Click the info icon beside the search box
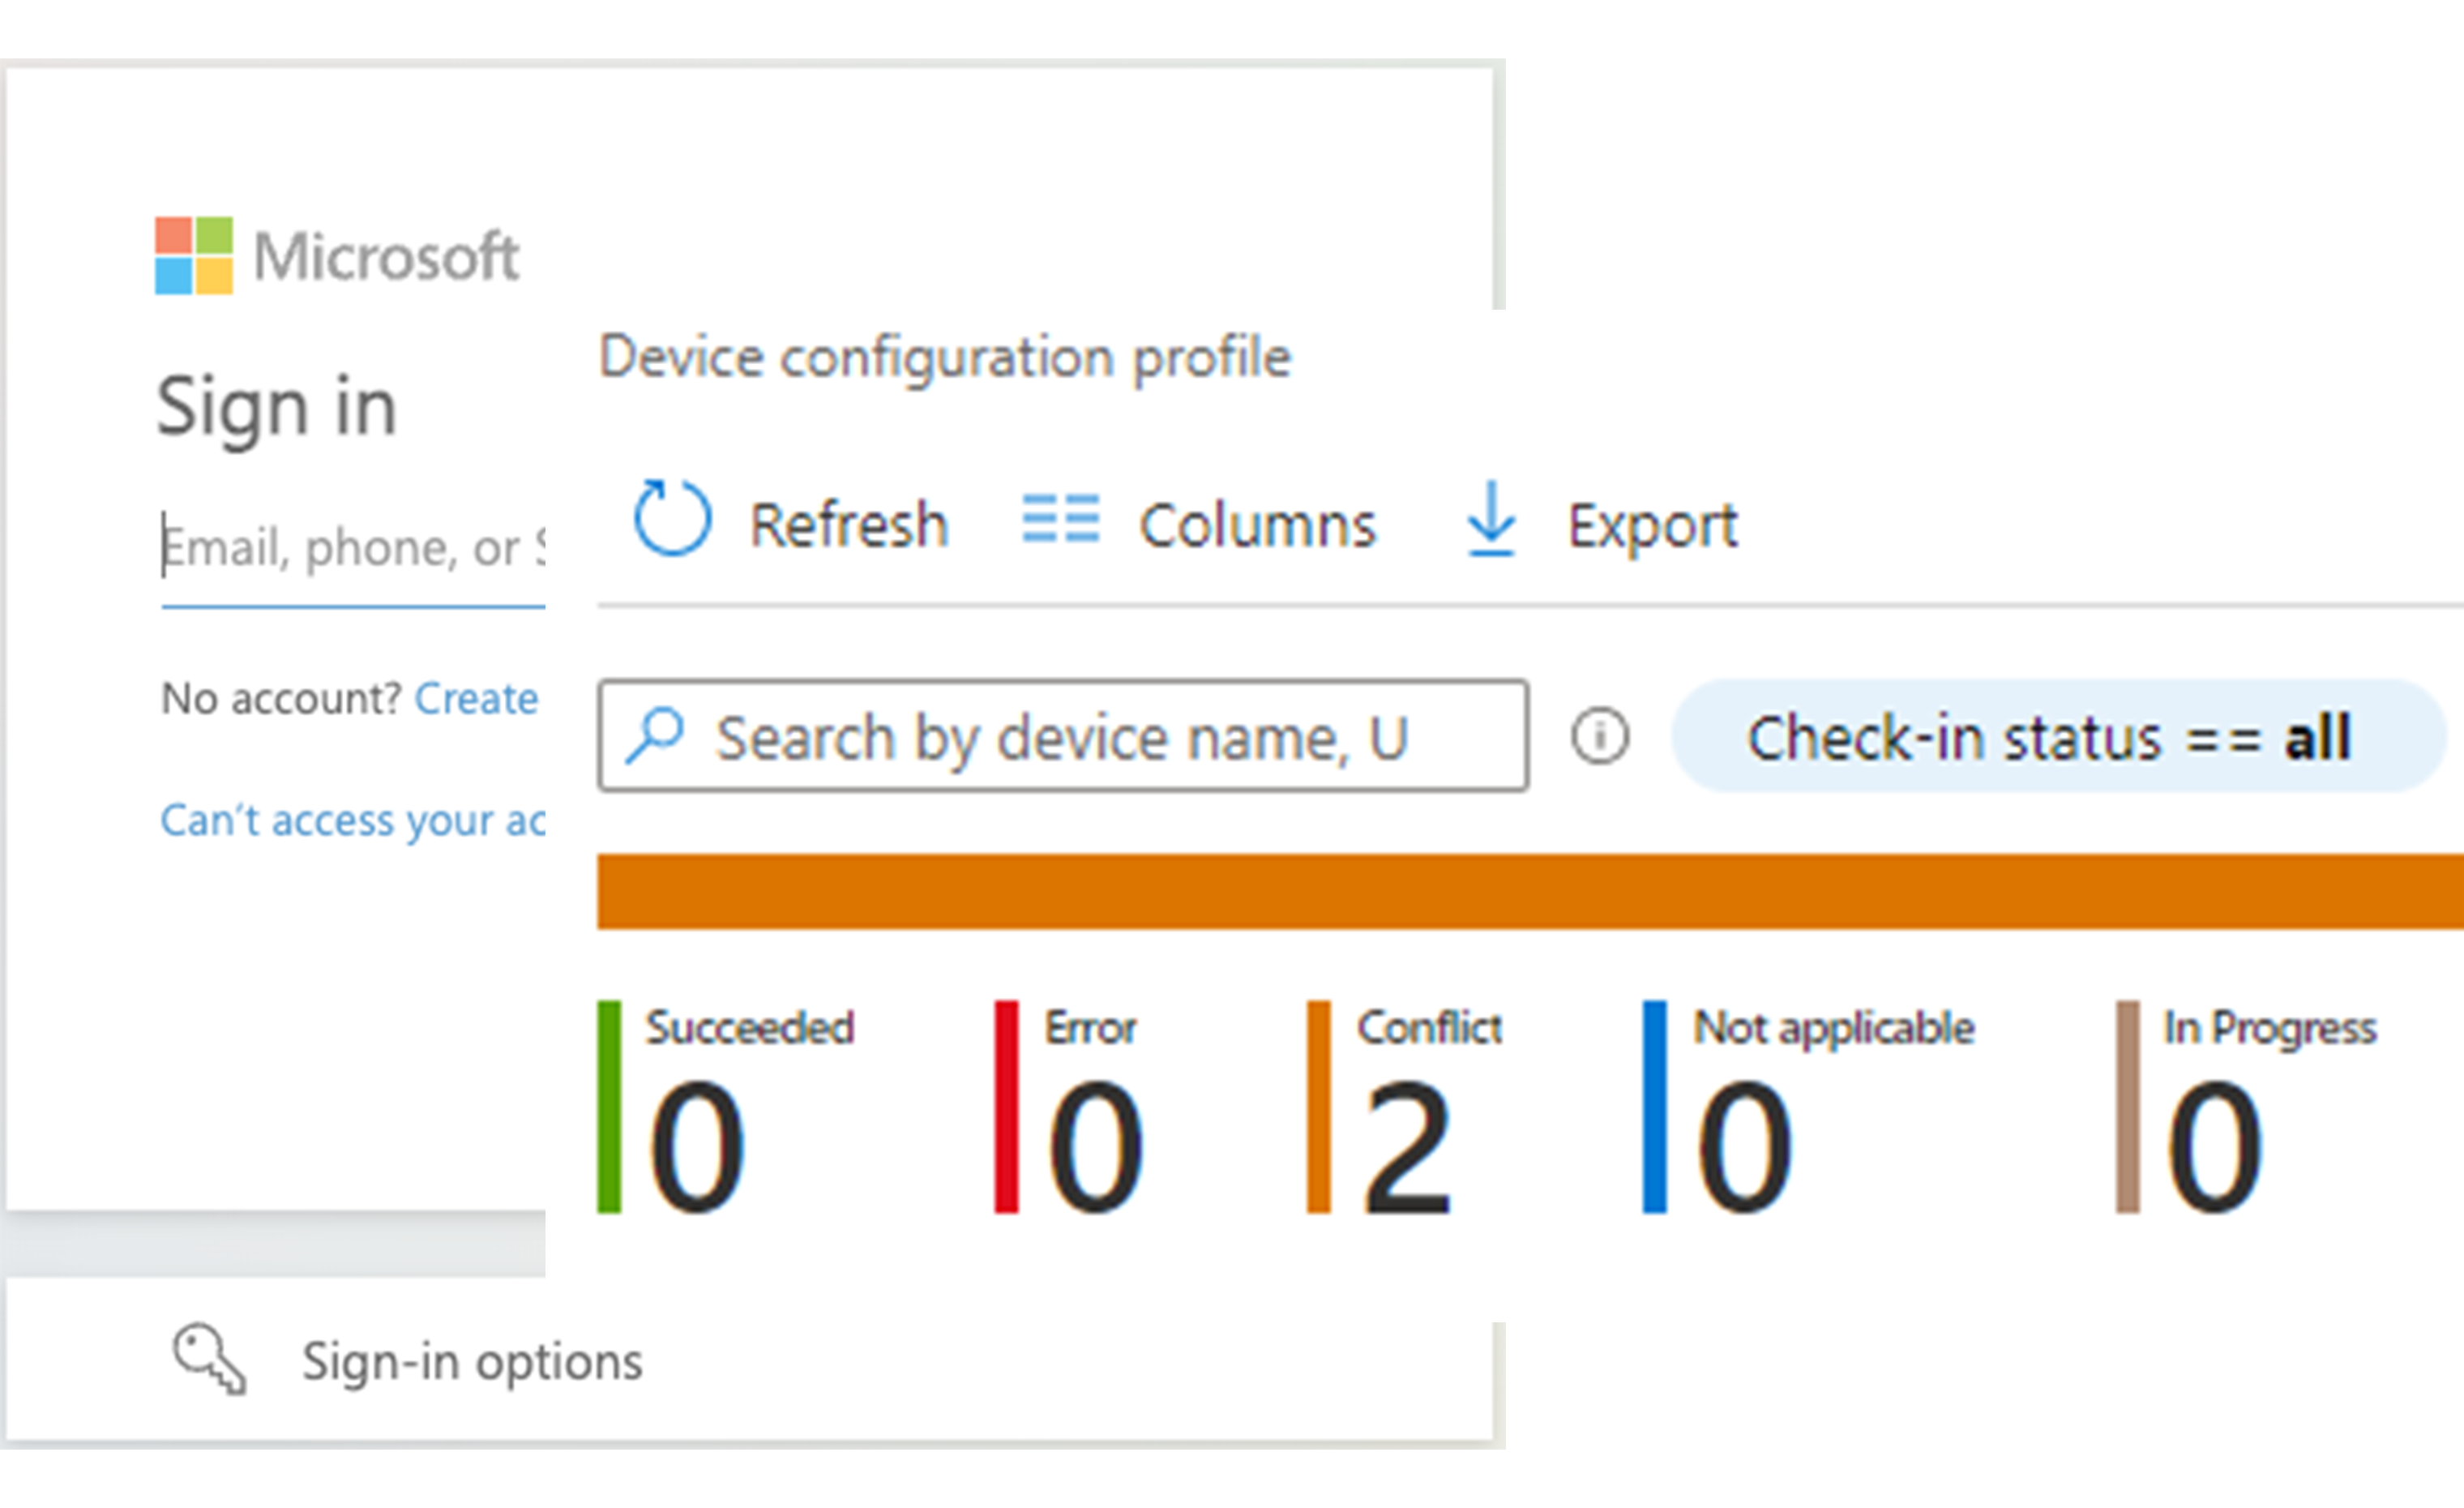The image size is (2464, 1508). tap(1600, 737)
